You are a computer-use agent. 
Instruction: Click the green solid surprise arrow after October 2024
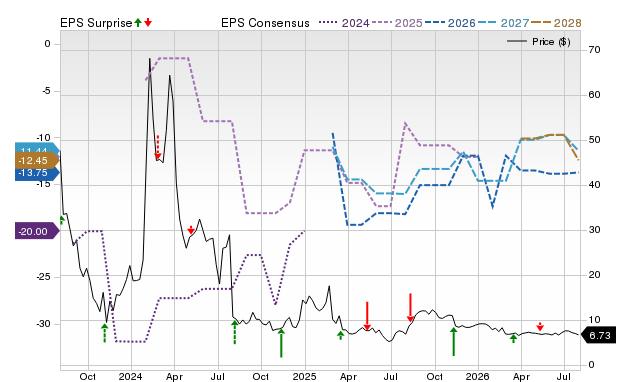pos(281,343)
